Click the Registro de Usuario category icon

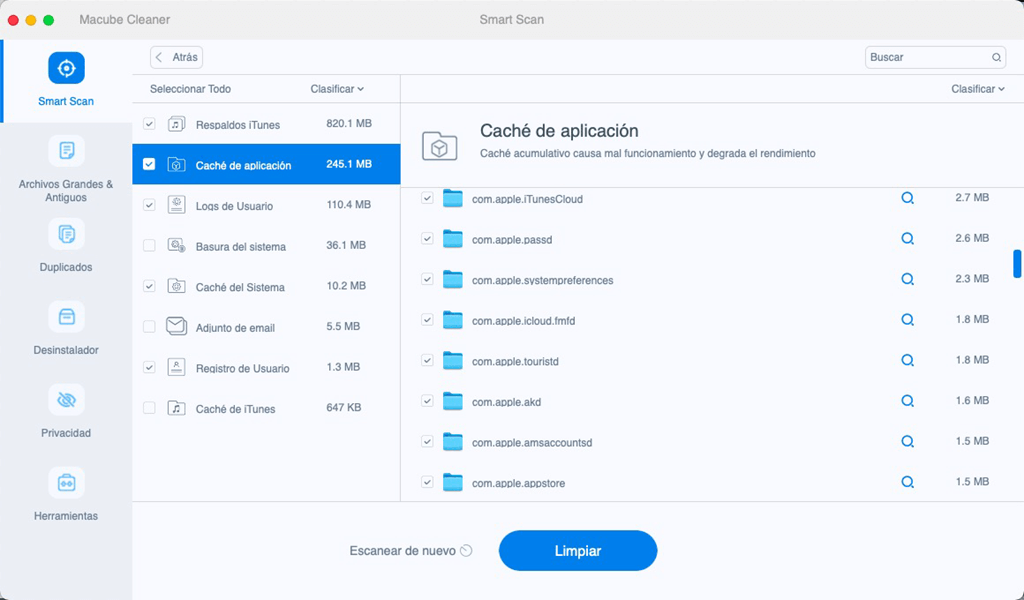[x=176, y=367]
